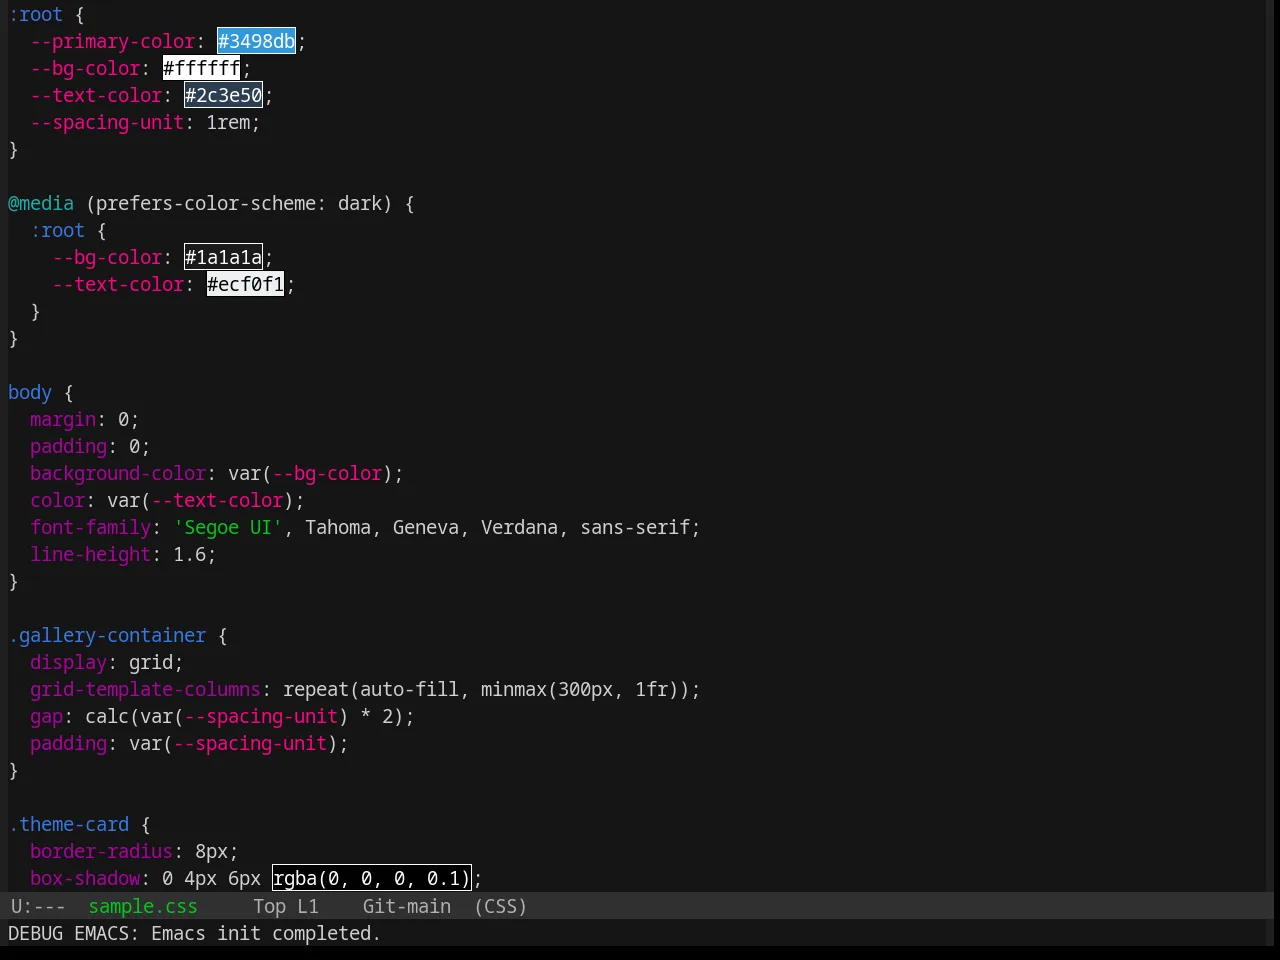
Task: Click the L1 line number indicator
Action: pyautogui.click(x=308, y=906)
